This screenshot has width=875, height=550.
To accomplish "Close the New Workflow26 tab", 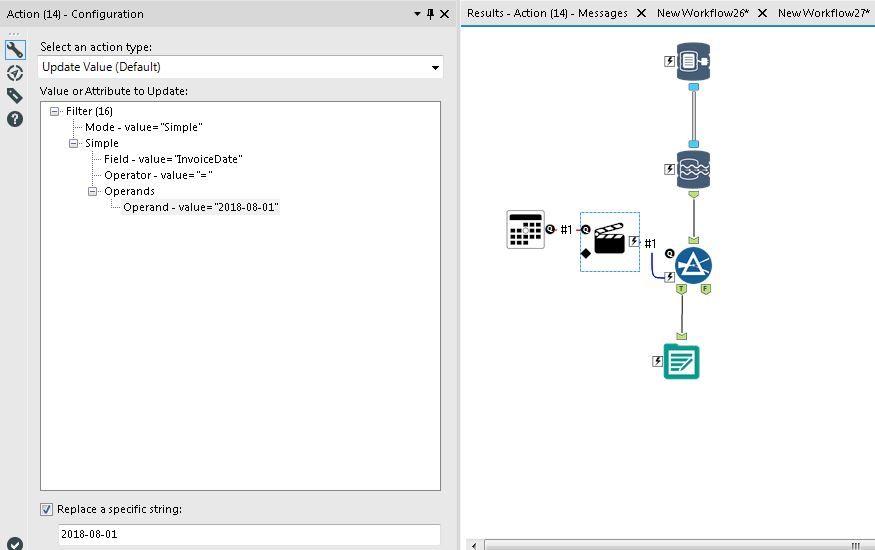I will coord(762,13).
